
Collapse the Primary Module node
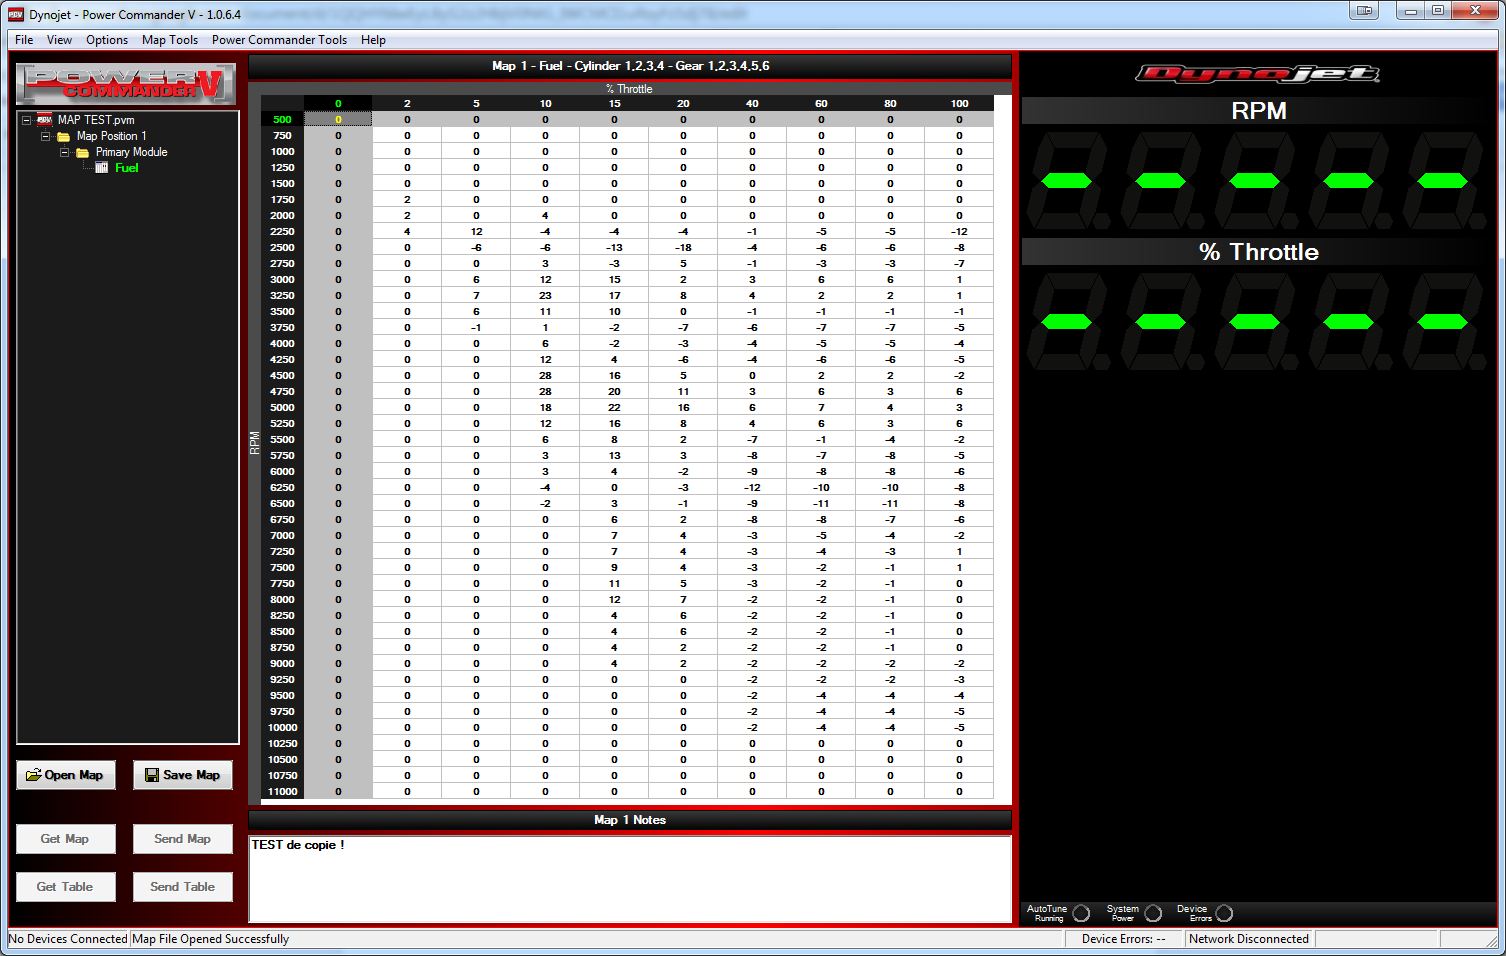pyautogui.click(x=64, y=152)
